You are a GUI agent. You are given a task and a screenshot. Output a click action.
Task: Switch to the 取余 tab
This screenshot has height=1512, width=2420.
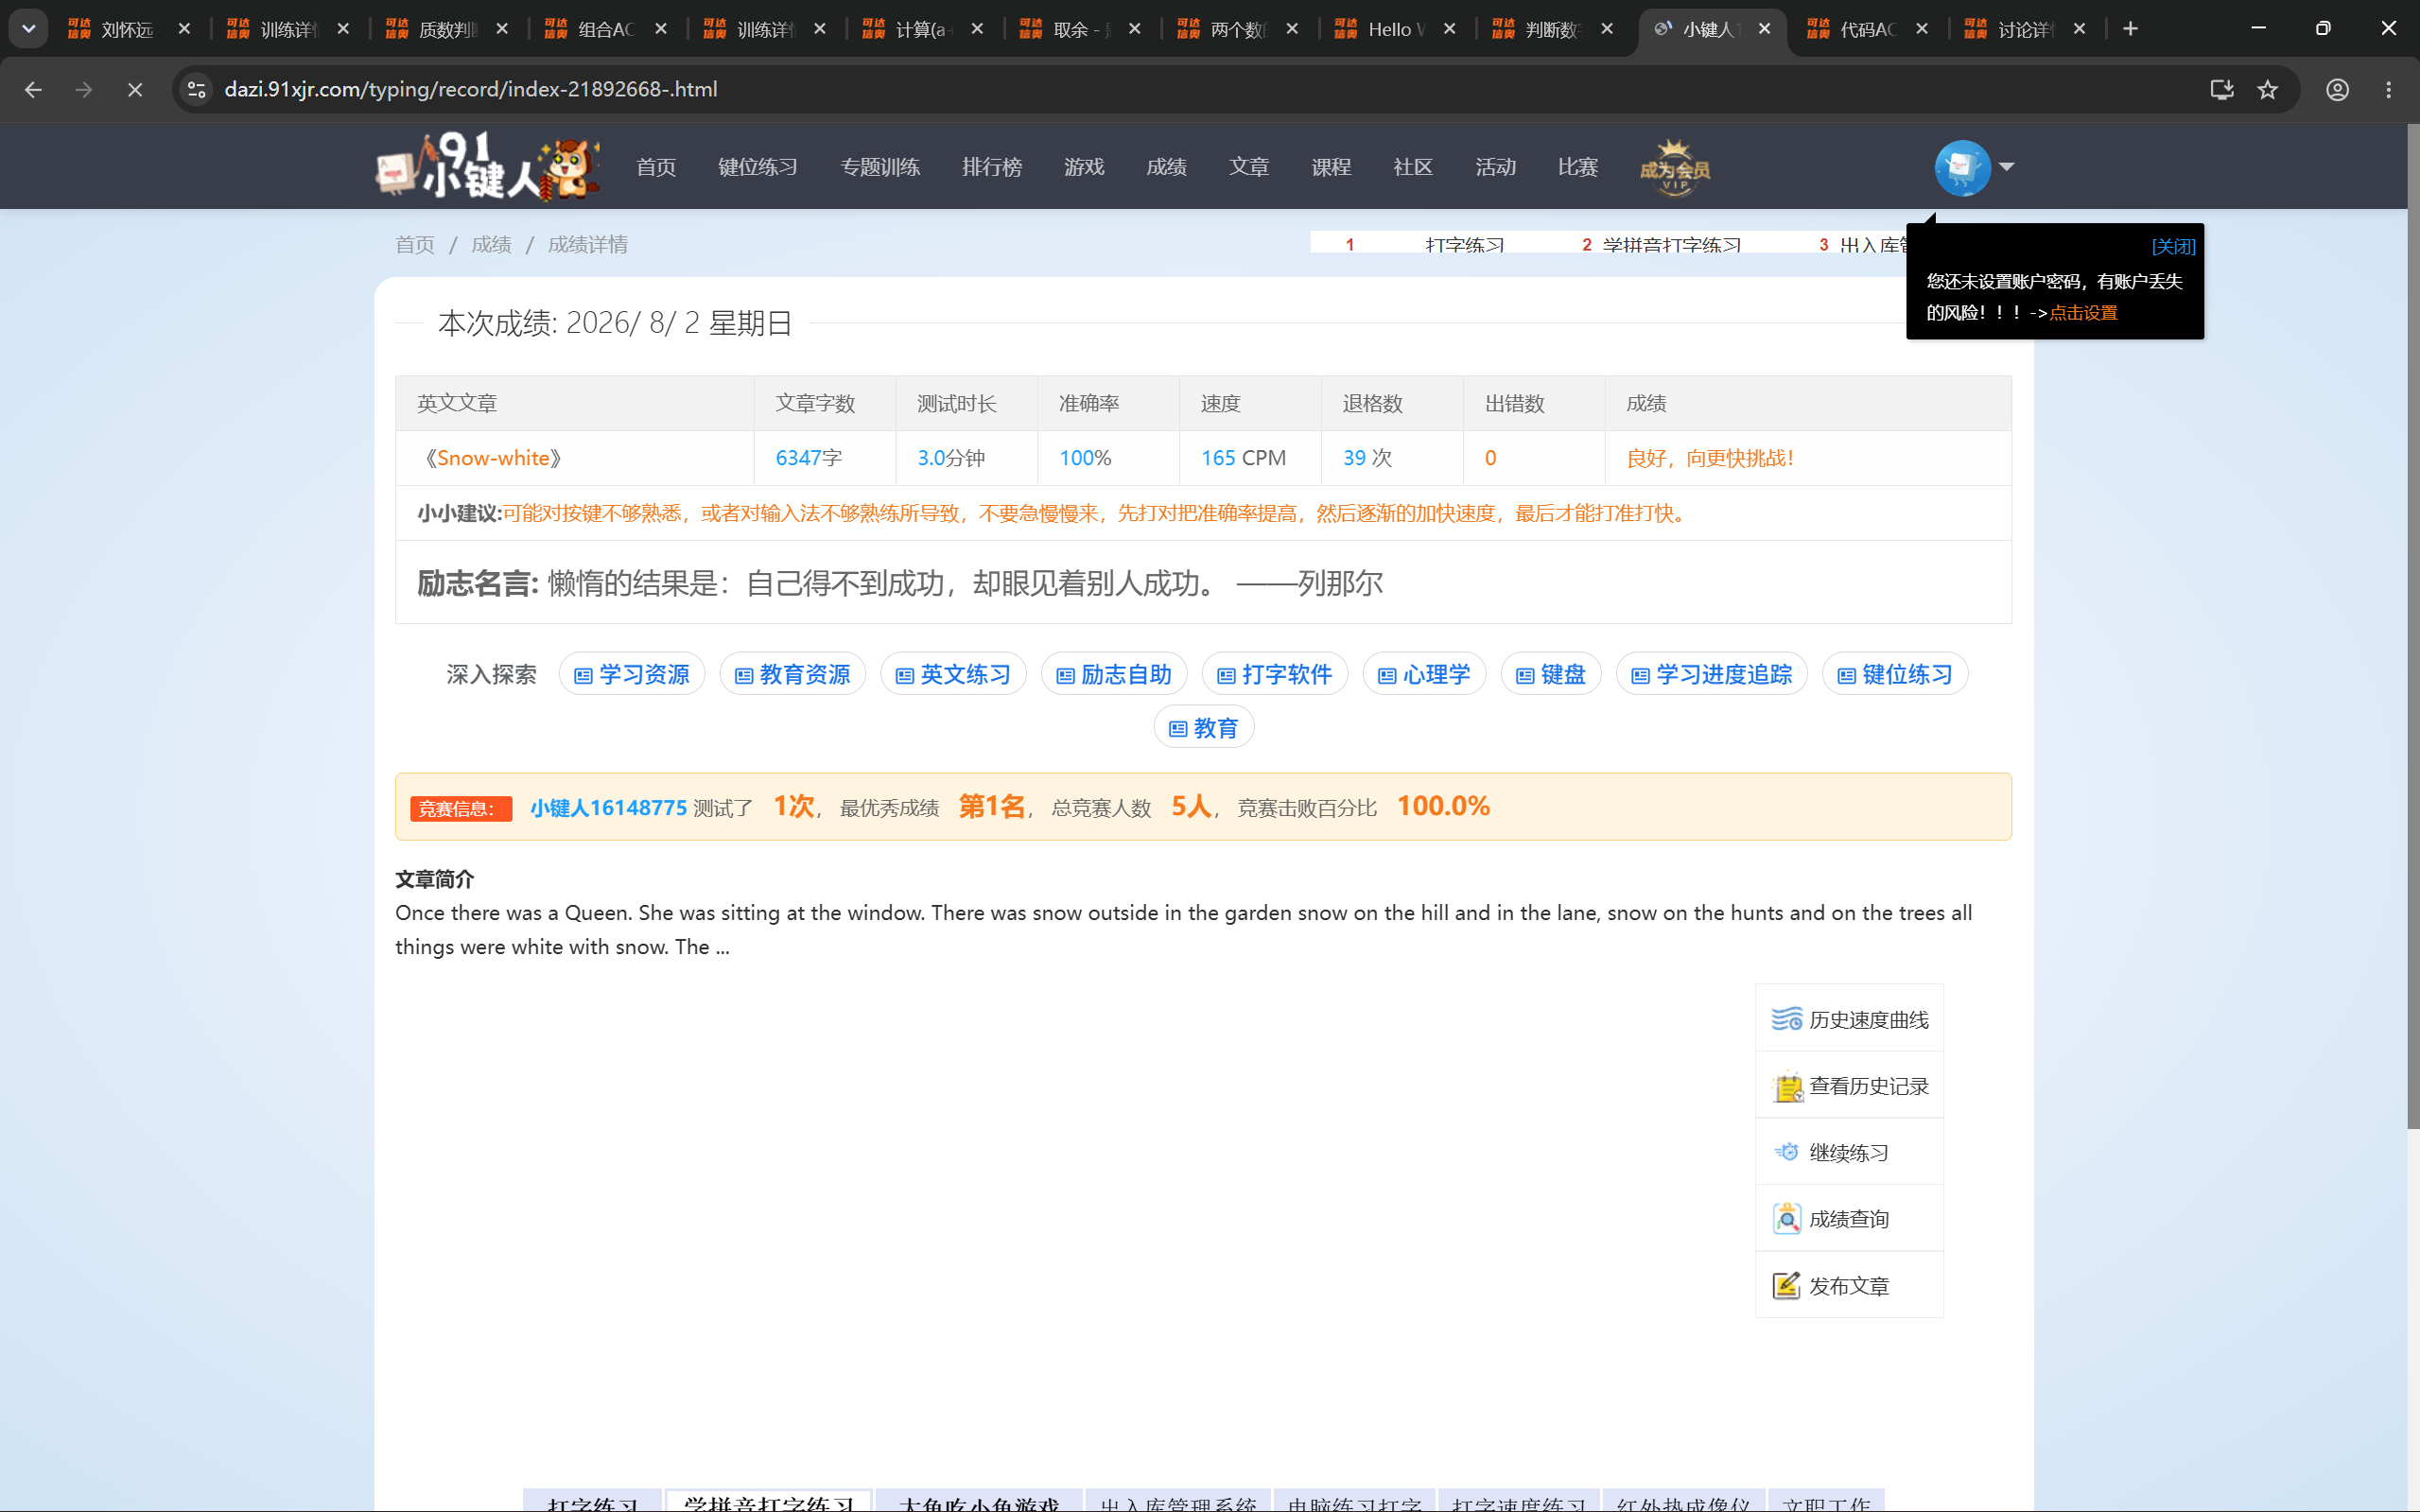tap(1080, 29)
